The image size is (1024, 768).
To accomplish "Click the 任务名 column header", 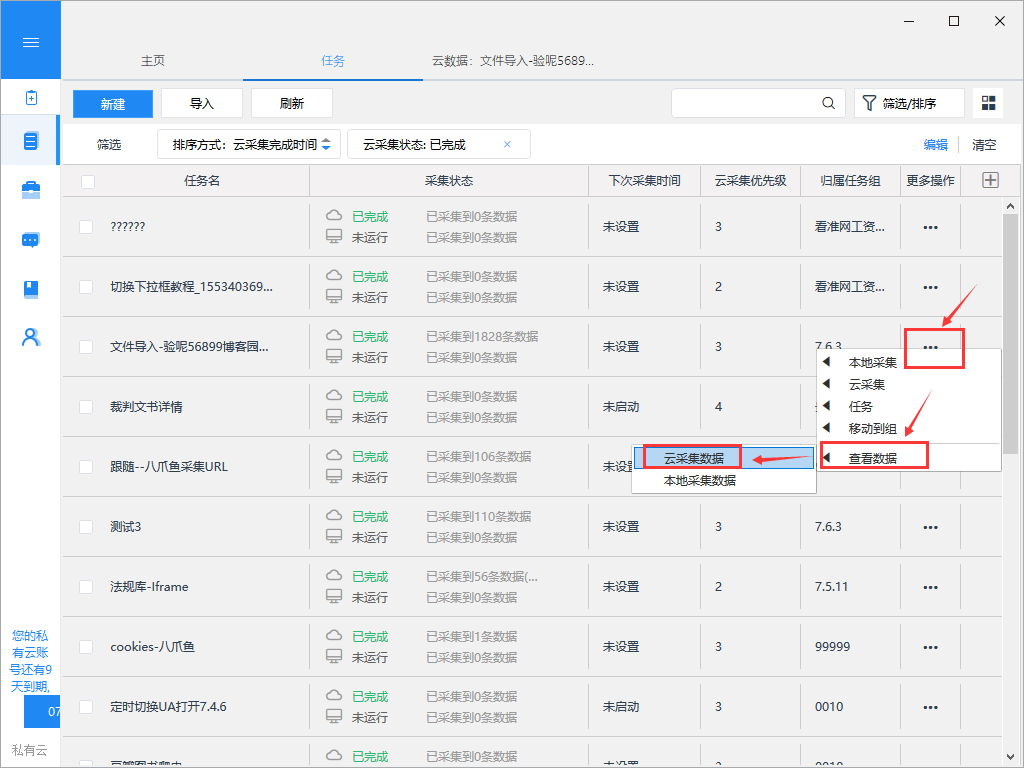I will (202, 181).
